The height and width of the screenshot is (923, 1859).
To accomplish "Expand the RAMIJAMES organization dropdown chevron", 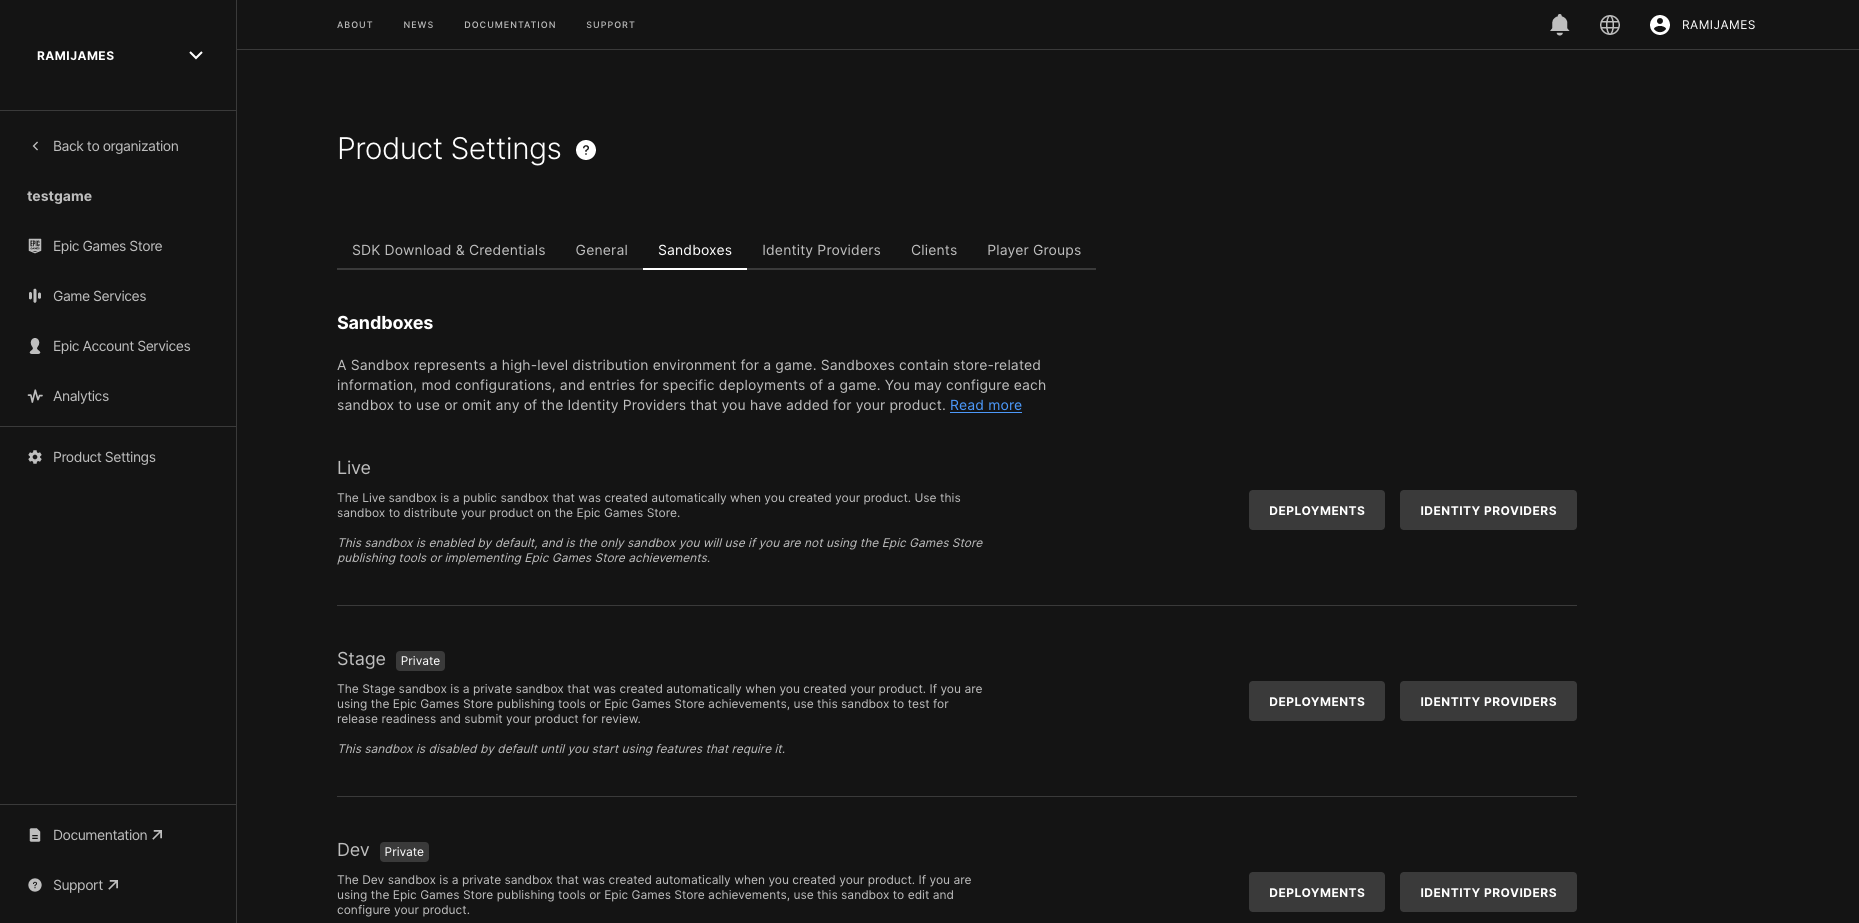I will tap(196, 56).
